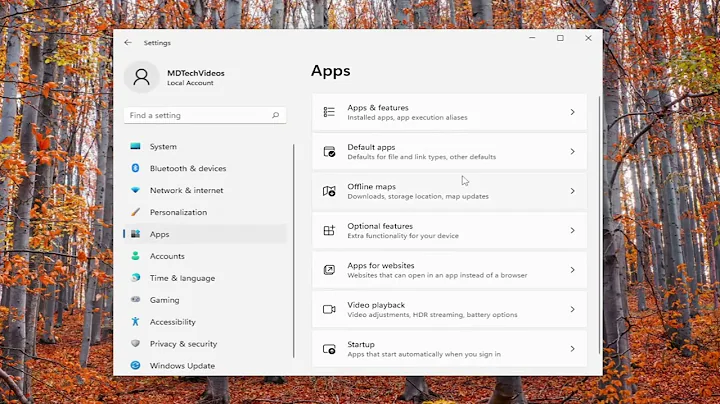Image resolution: width=720 pixels, height=404 pixels.
Task: Click the Accessibility figure icon
Action: pyautogui.click(x=135, y=321)
